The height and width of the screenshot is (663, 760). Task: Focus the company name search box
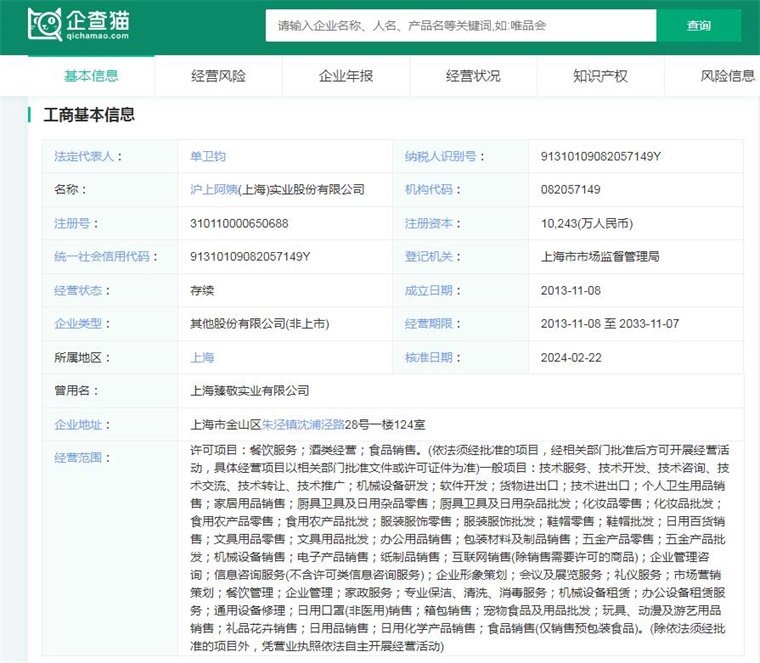point(460,26)
